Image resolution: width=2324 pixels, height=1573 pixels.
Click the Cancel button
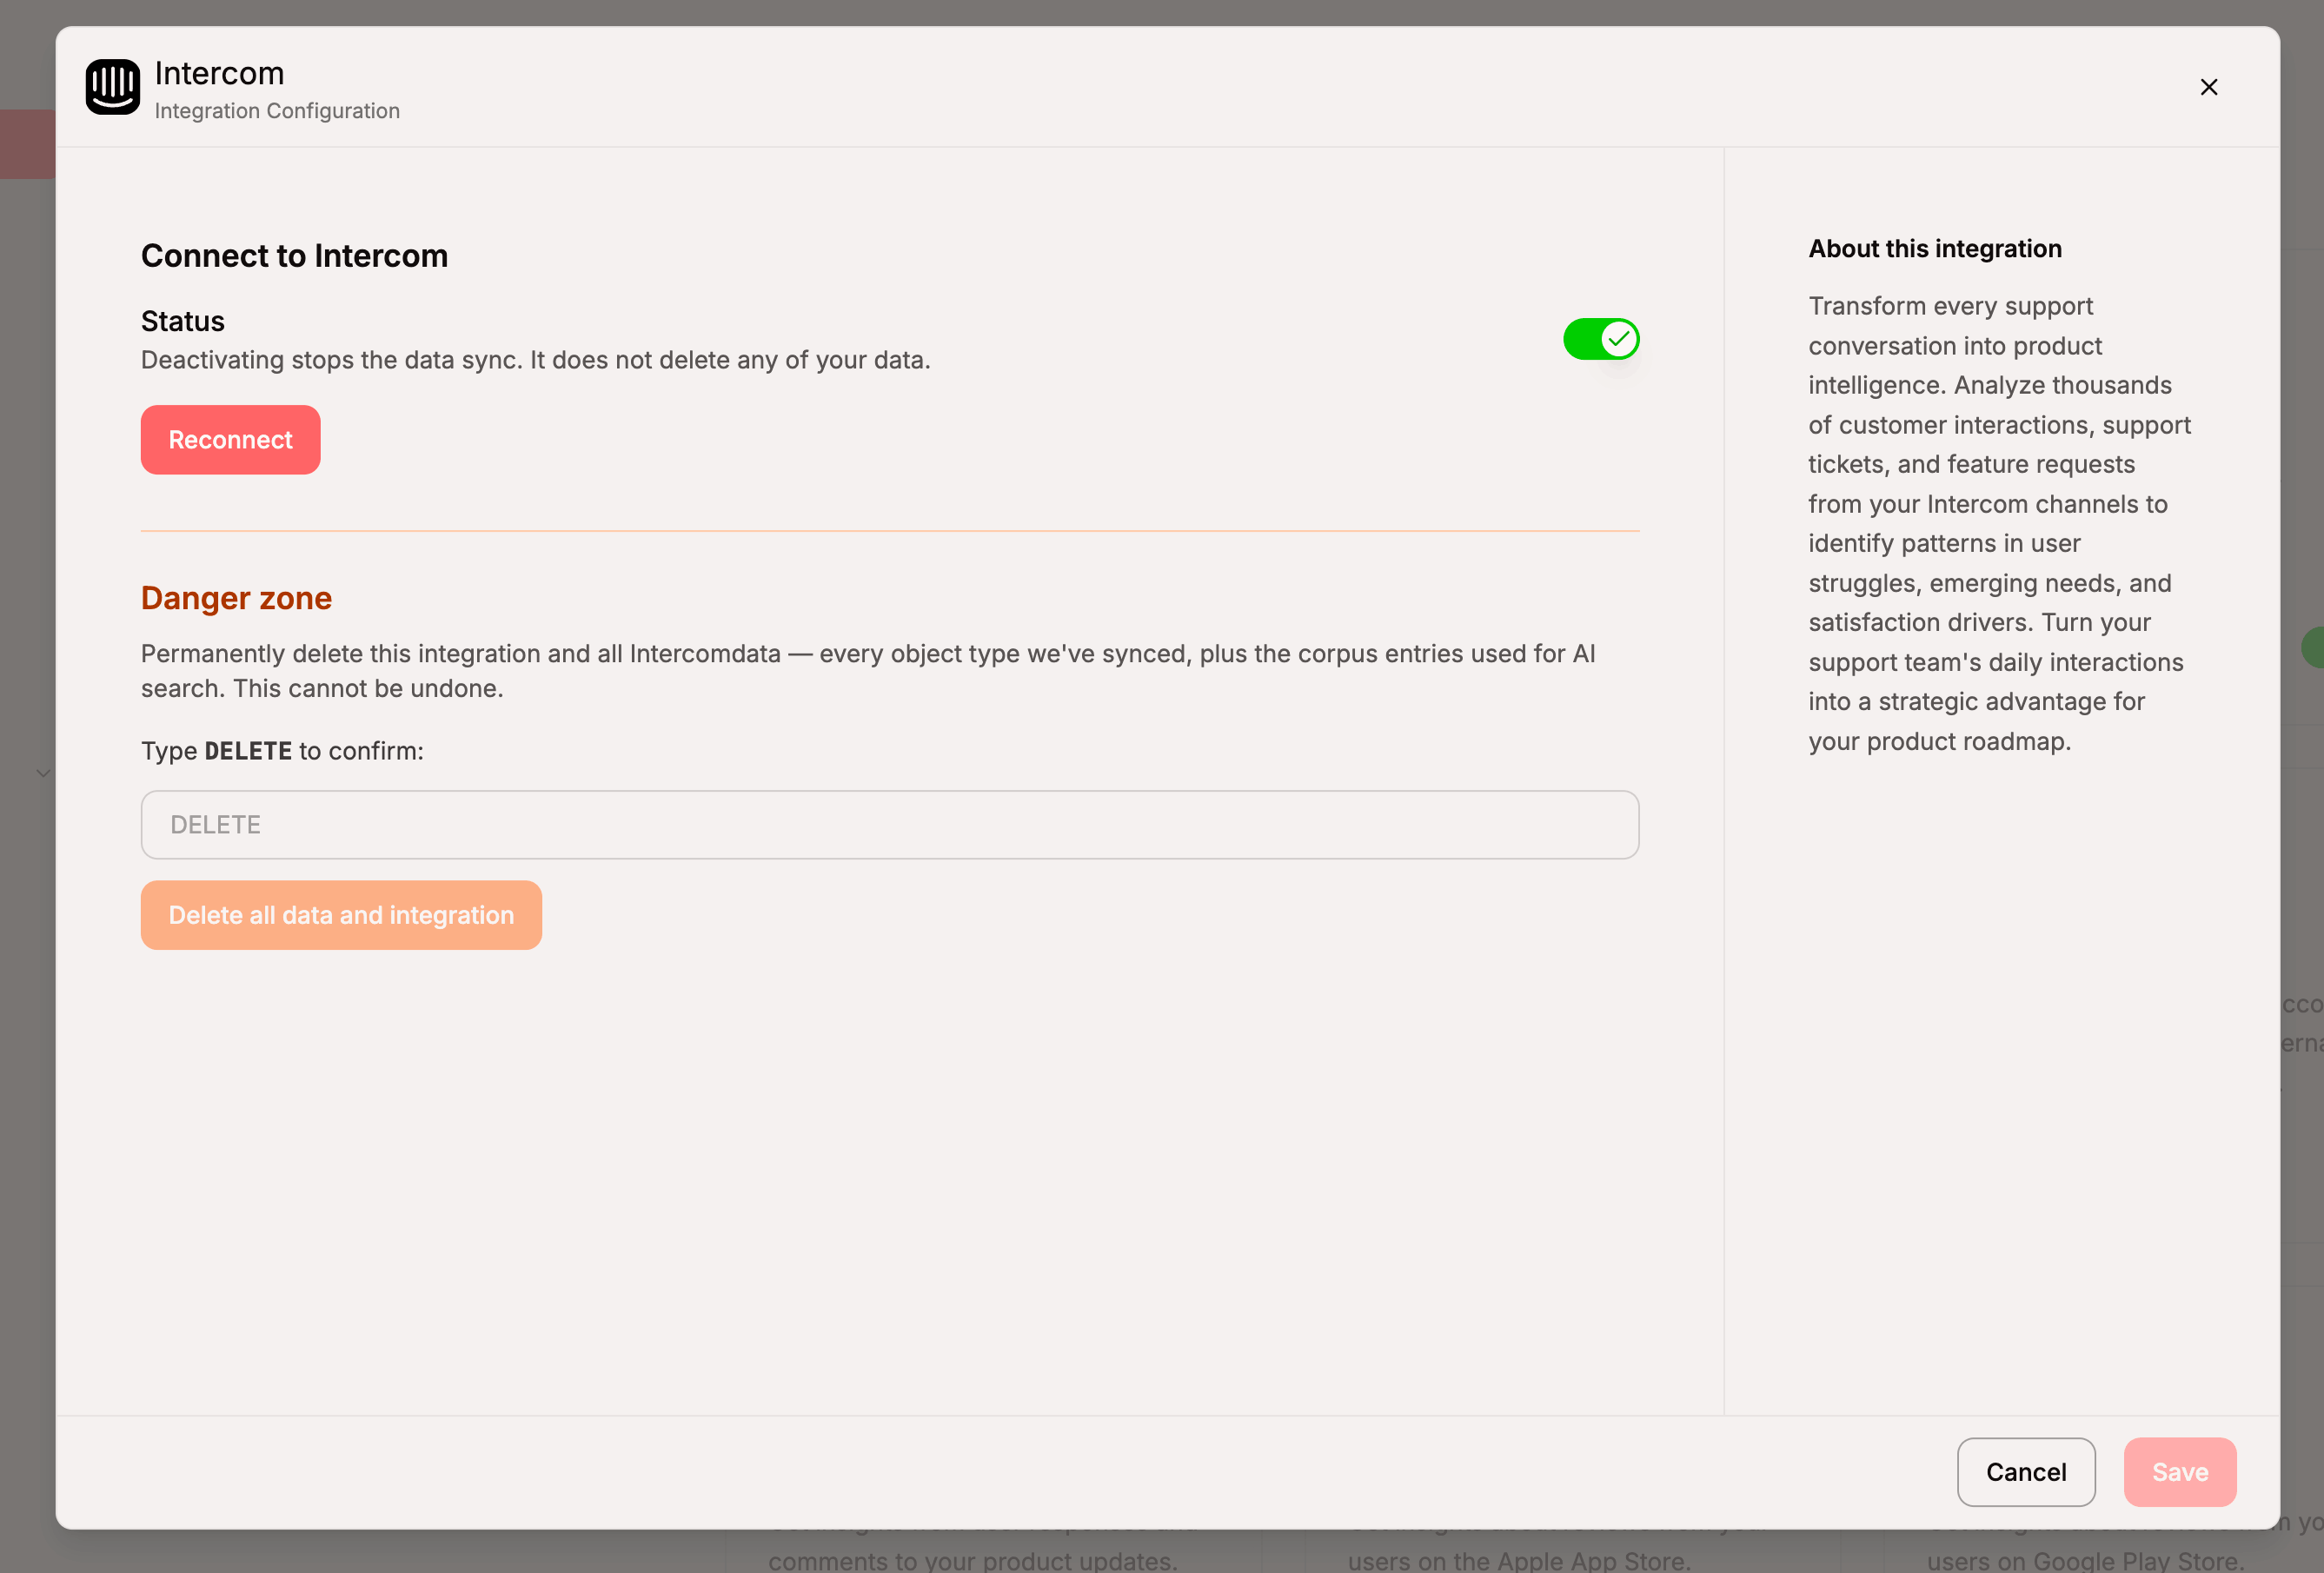[2025, 1472]
